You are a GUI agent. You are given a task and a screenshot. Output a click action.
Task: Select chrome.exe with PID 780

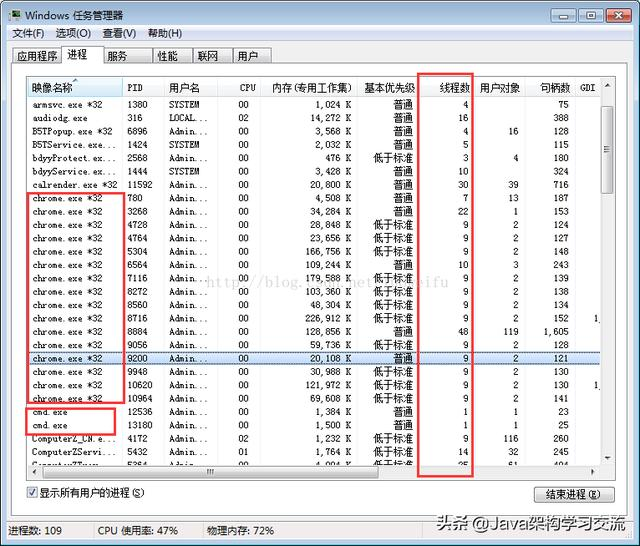point(314,198)
